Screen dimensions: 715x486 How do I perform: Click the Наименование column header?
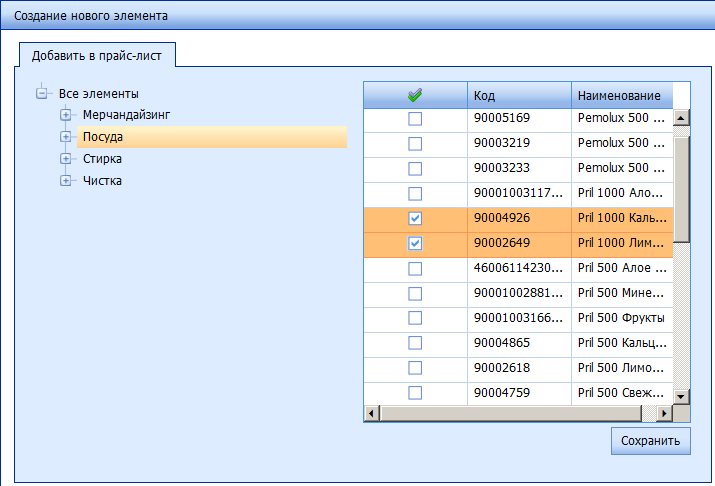(620, 95)
